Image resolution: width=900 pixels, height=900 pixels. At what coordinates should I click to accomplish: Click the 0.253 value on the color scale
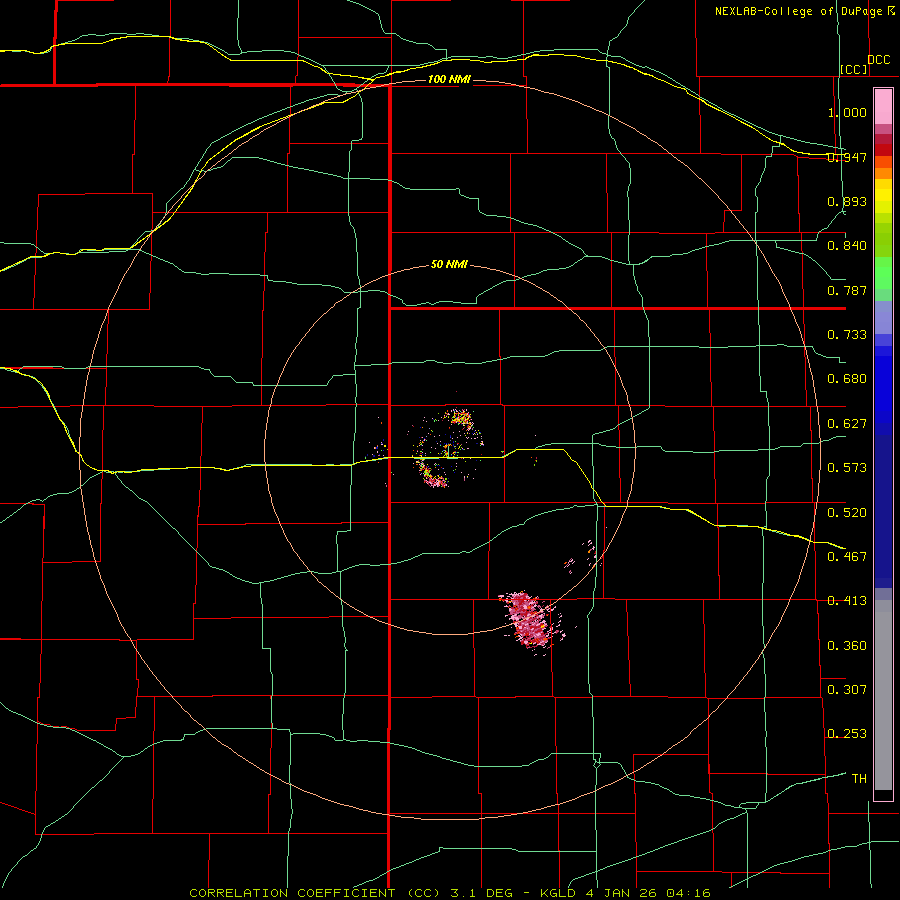coord(847,734)
